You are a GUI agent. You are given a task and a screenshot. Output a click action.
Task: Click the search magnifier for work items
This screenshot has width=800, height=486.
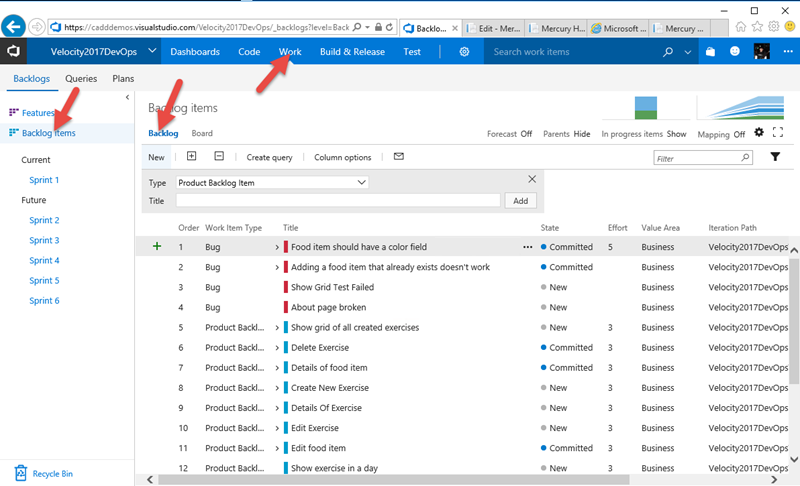(667, 52)
